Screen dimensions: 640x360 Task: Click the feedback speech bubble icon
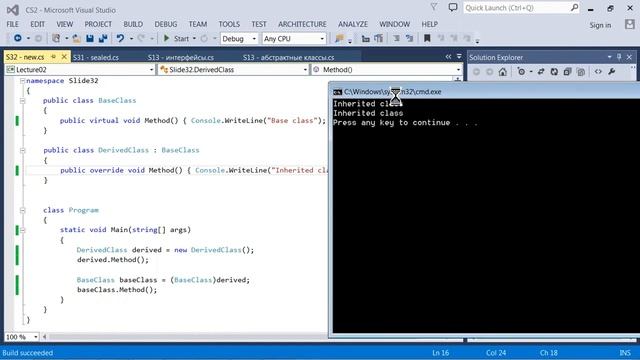(x=453, y=7)
